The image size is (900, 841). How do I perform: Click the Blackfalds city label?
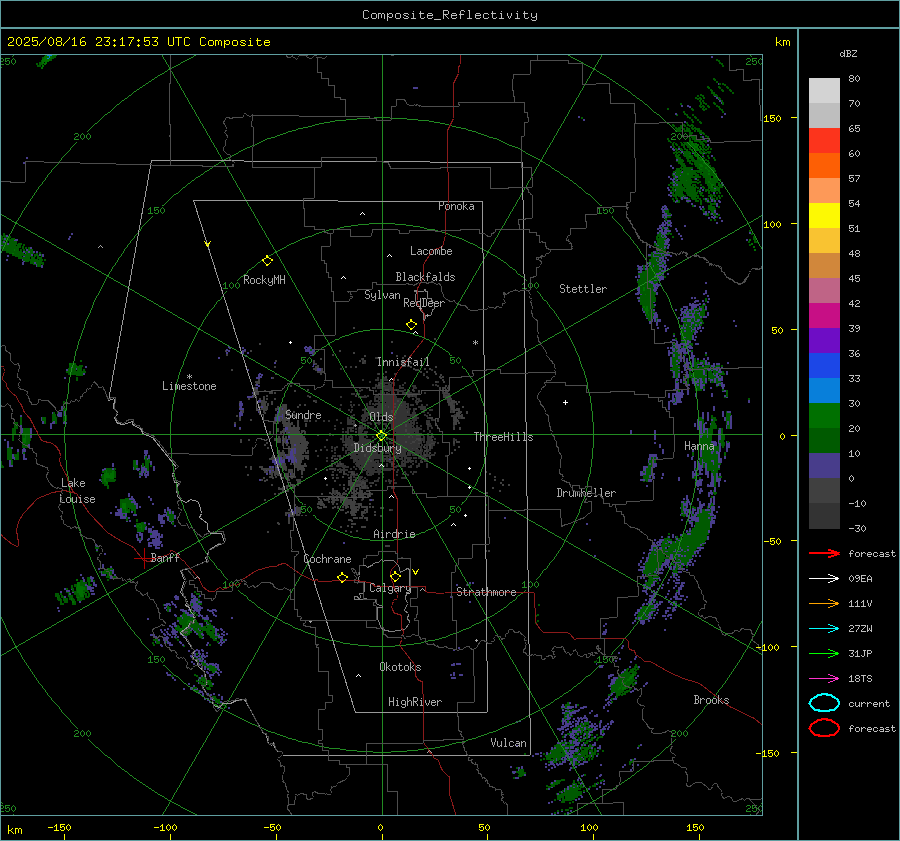click(x=425, y=277)
